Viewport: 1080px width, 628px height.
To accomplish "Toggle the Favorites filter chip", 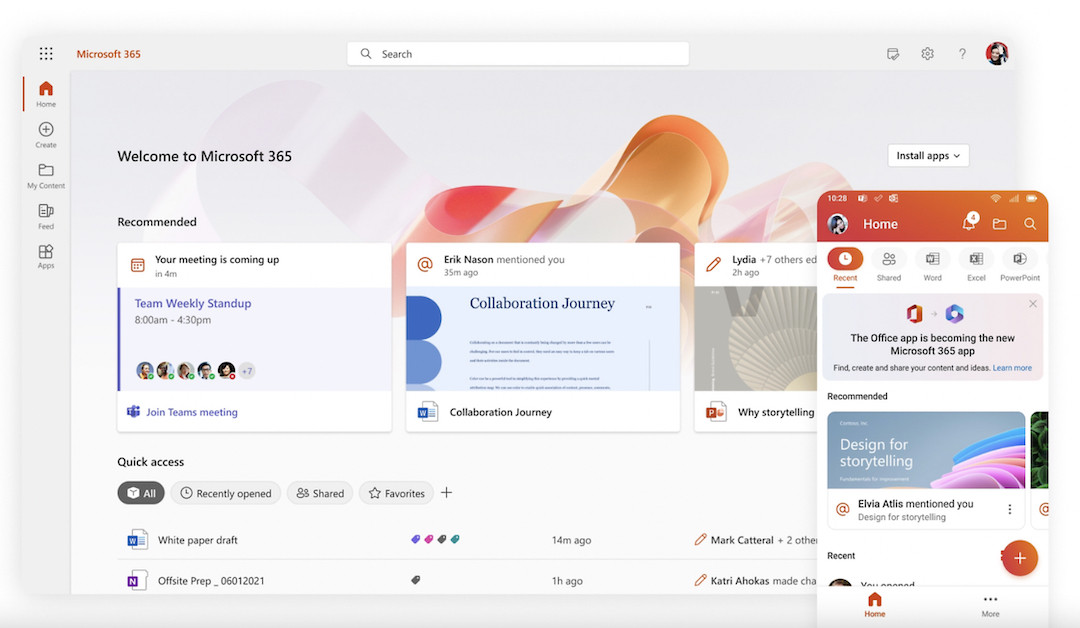I will point(396,493).
